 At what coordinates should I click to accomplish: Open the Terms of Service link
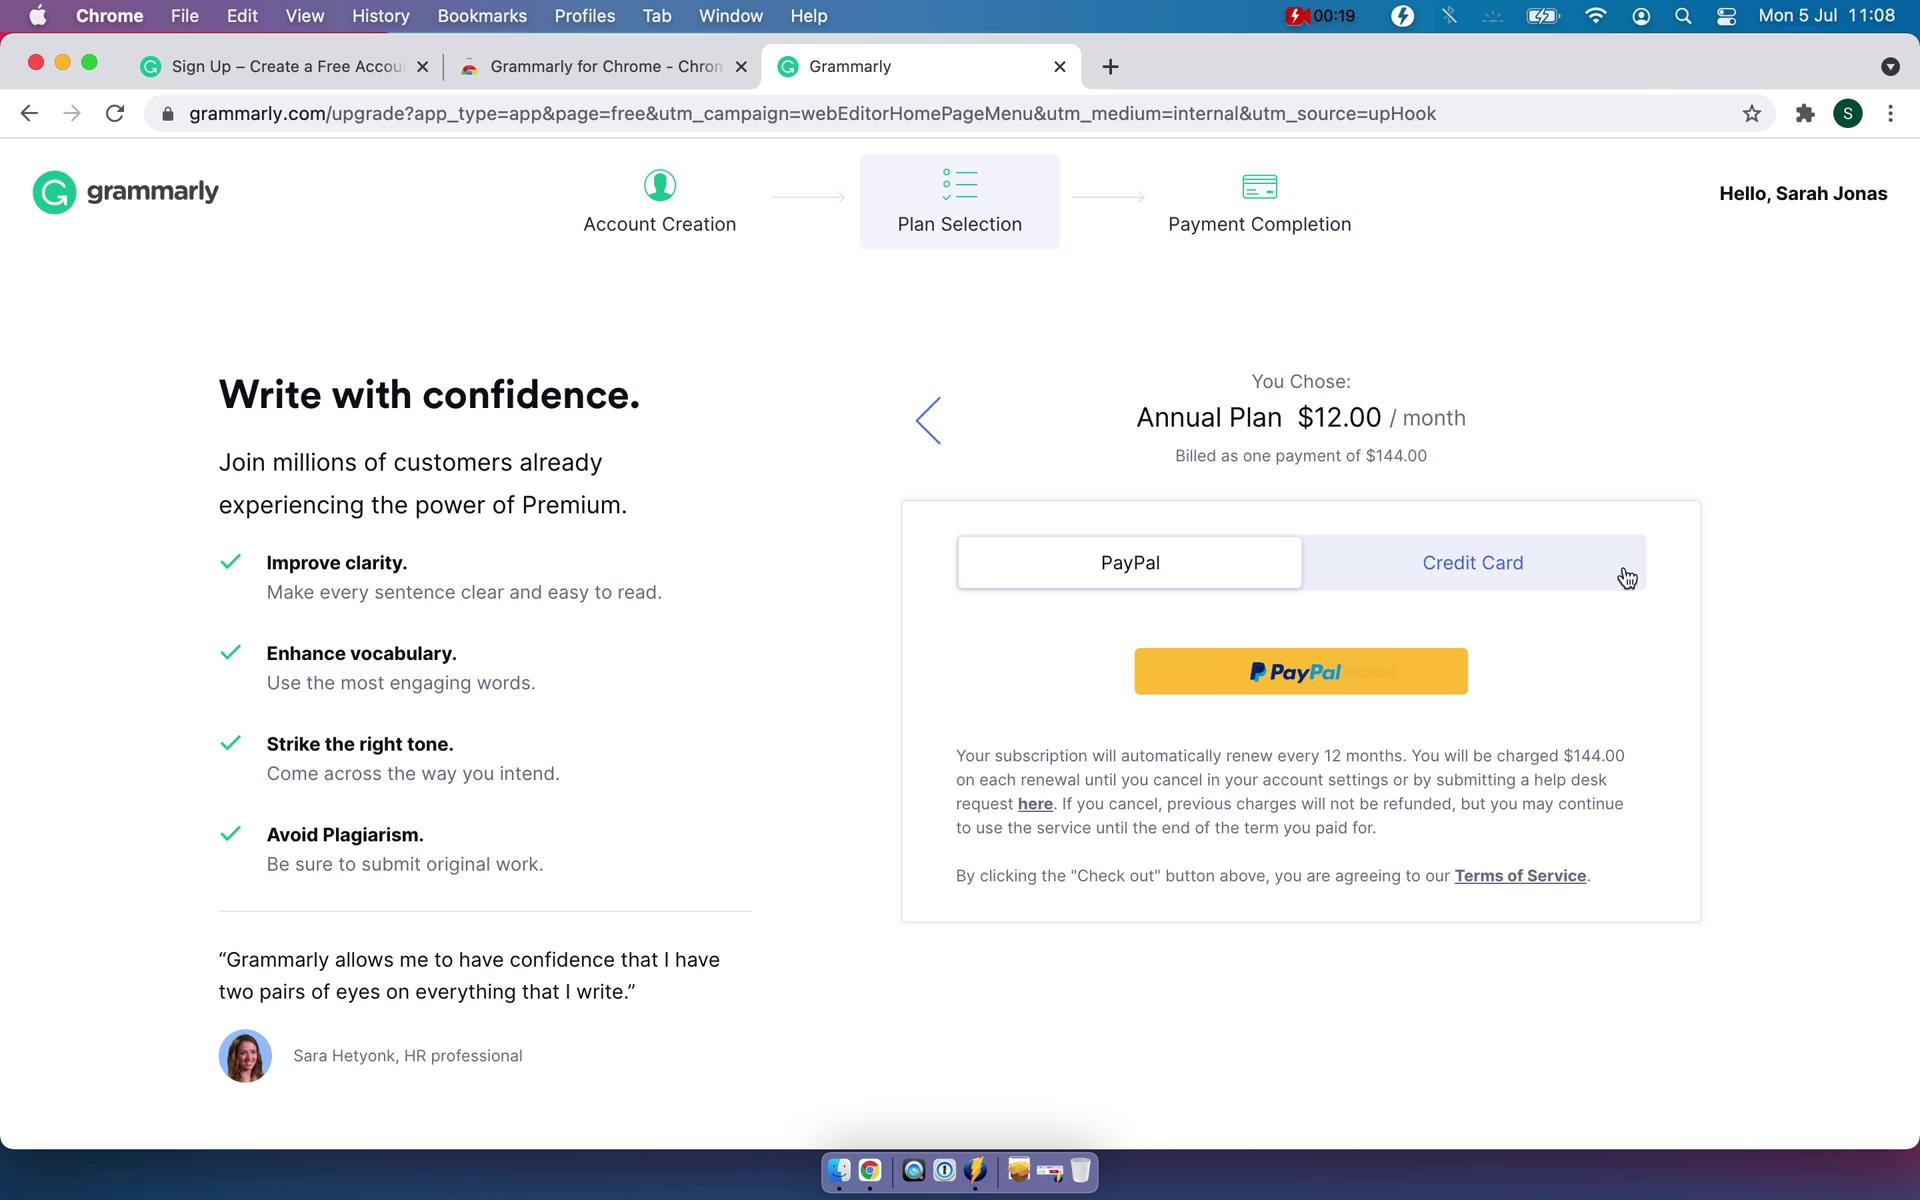pos(1520,876)
